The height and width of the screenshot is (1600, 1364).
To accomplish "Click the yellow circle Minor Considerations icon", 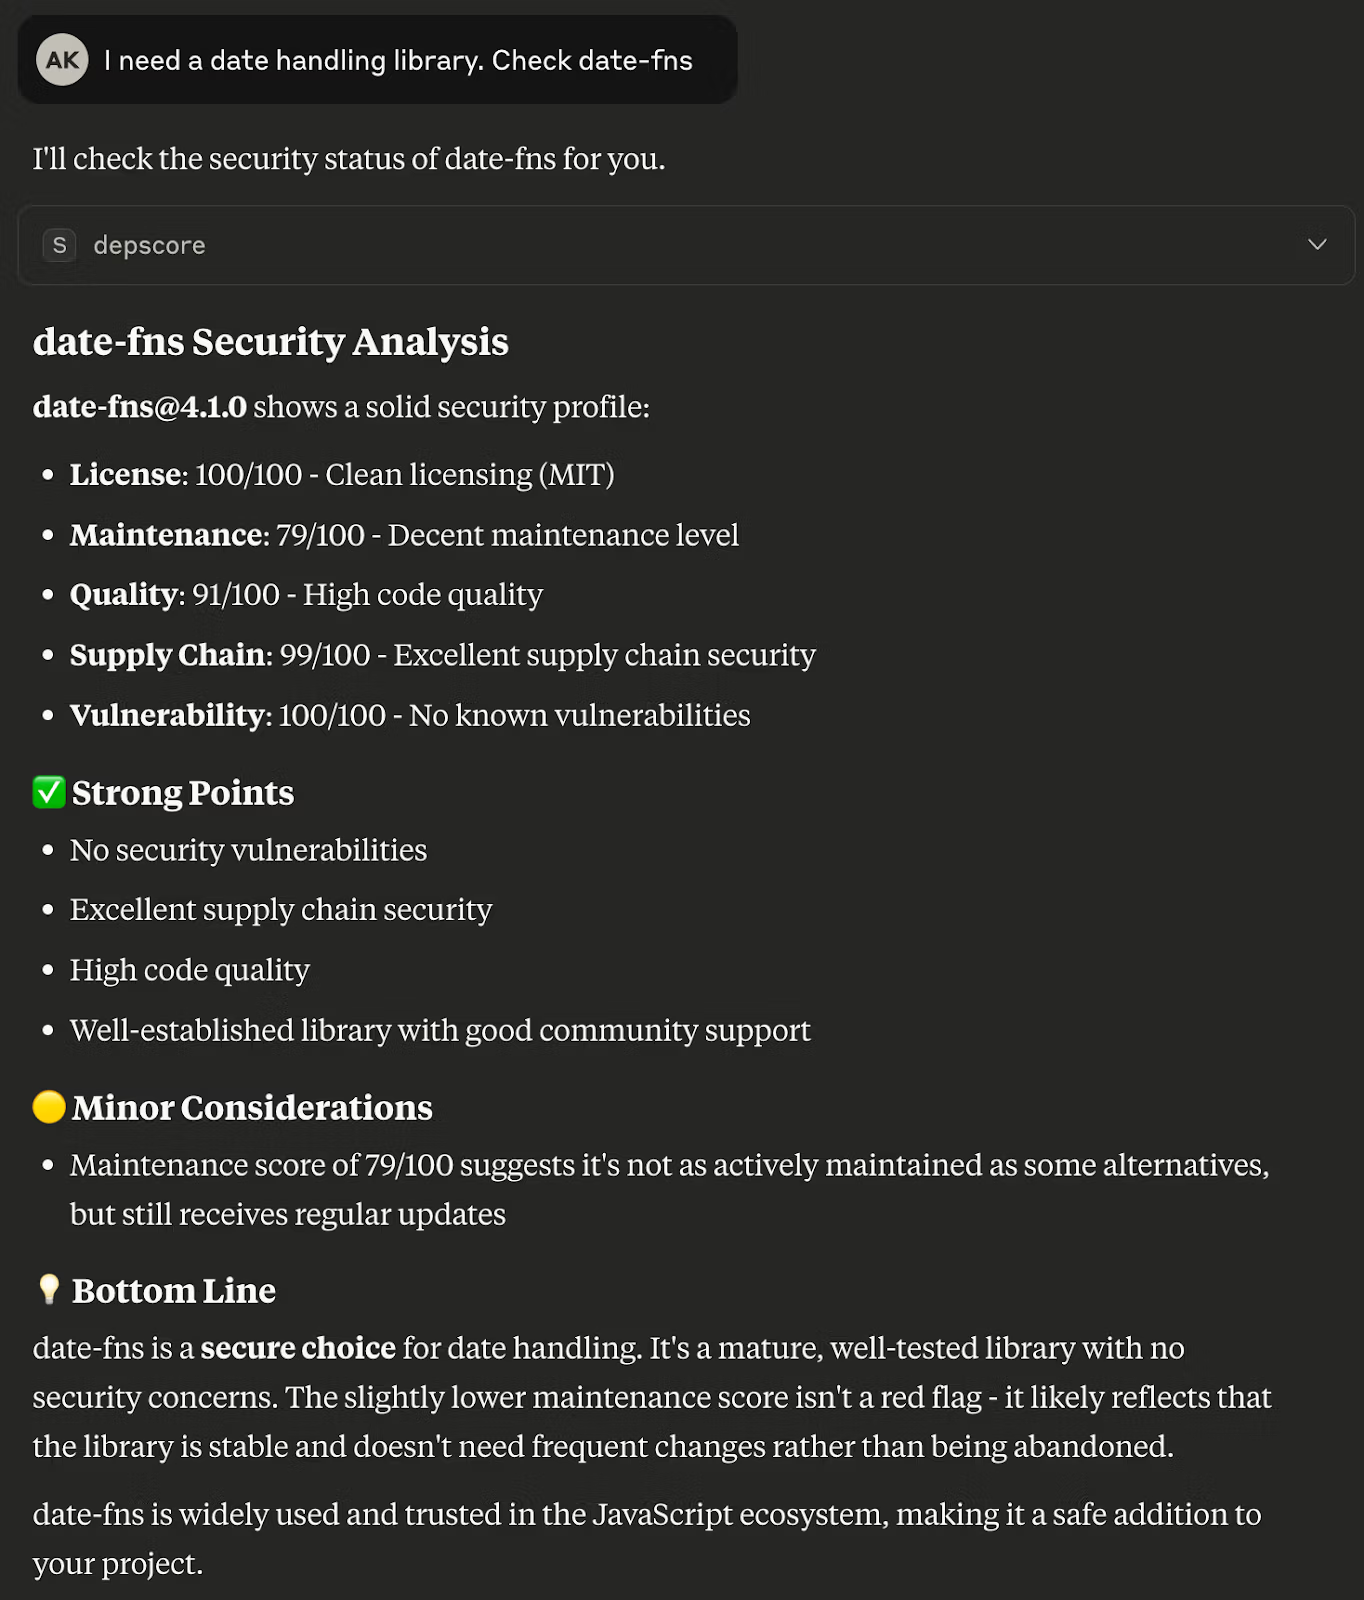I will coord(49,1107).
